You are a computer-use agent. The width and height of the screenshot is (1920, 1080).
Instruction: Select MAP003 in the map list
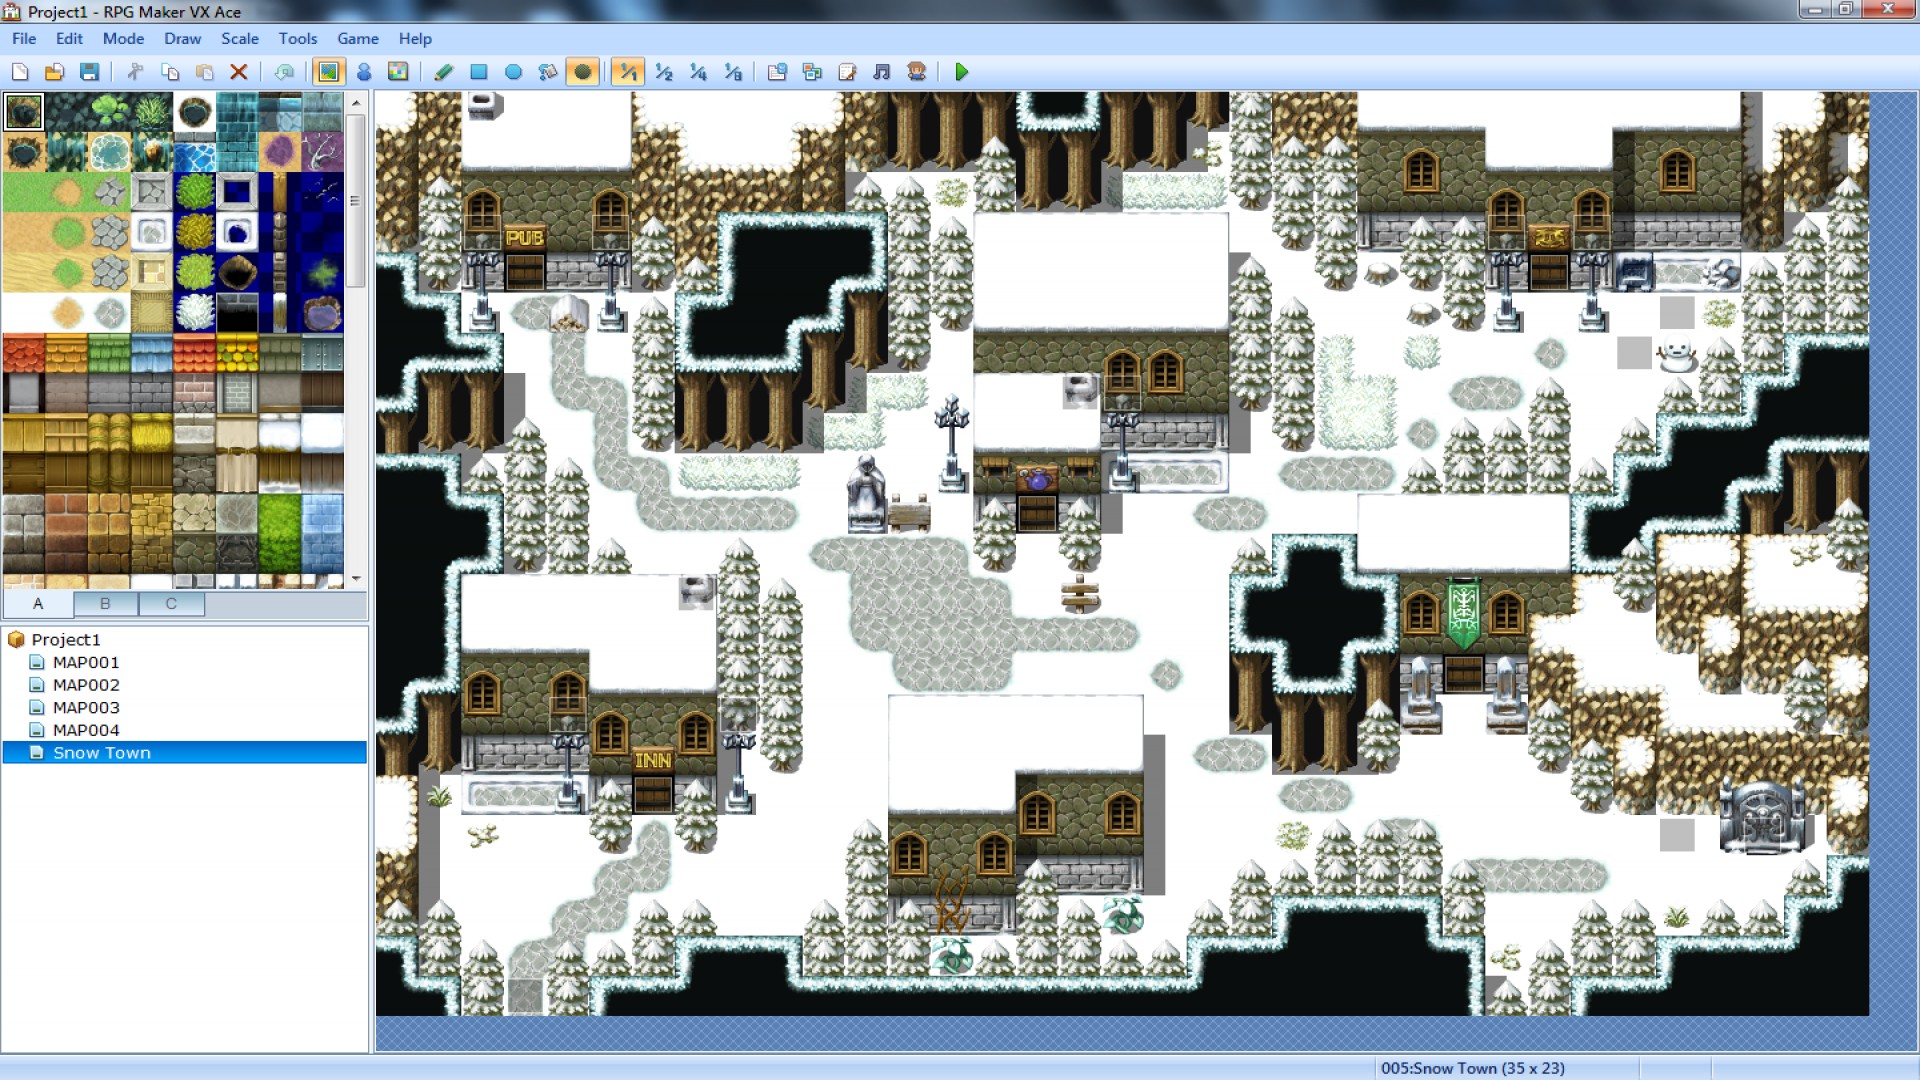point(86,707)
